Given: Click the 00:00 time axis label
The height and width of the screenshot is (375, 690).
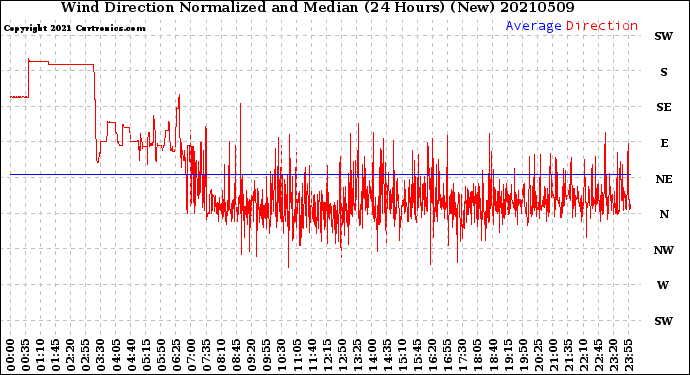Looking at the screenshot, I should point(11,355).
